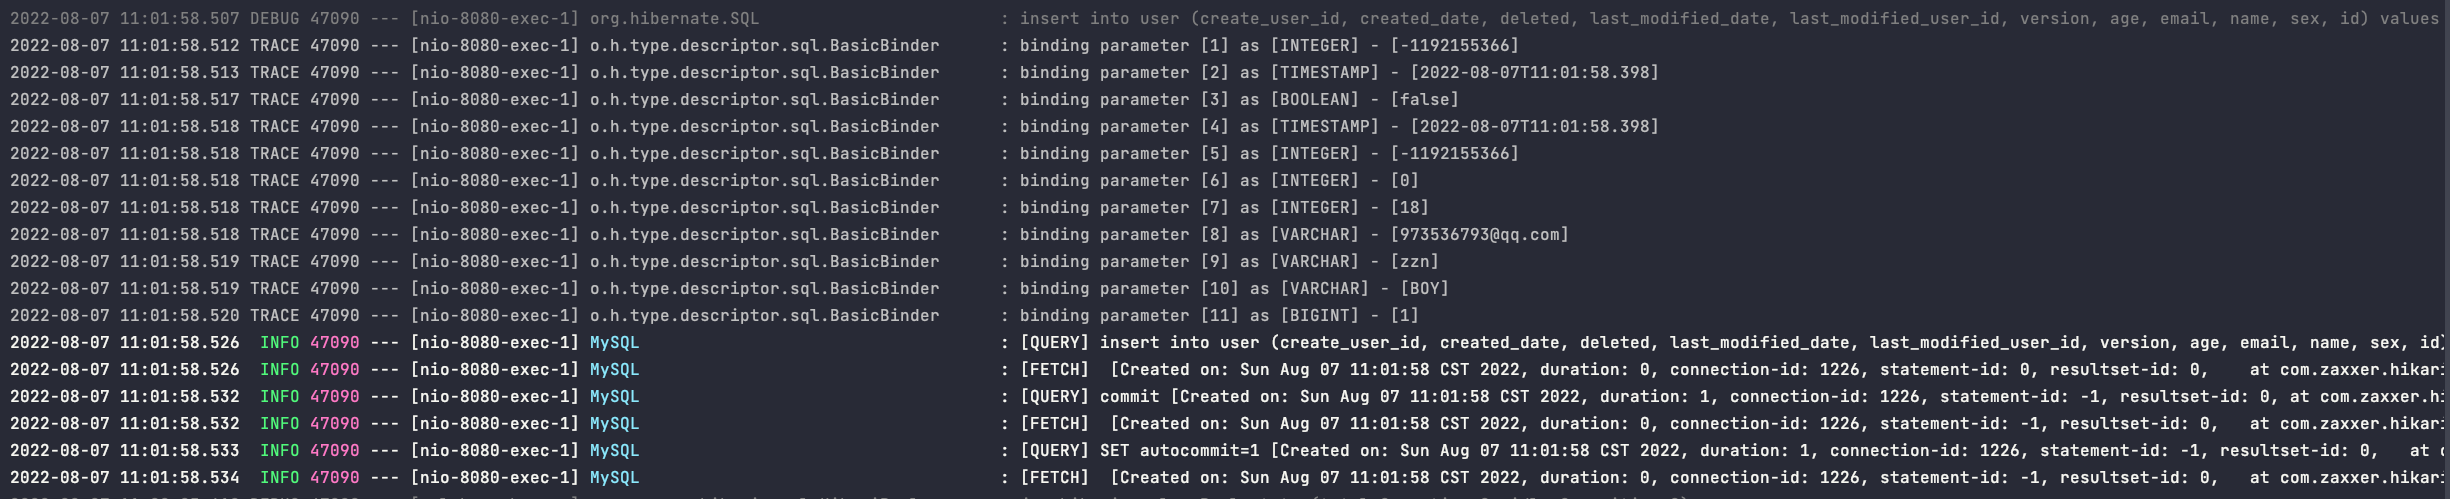Click the org.hibernate.SQL logger name
This screenshot has width=2450, height=499.
[x=674, y=18]
